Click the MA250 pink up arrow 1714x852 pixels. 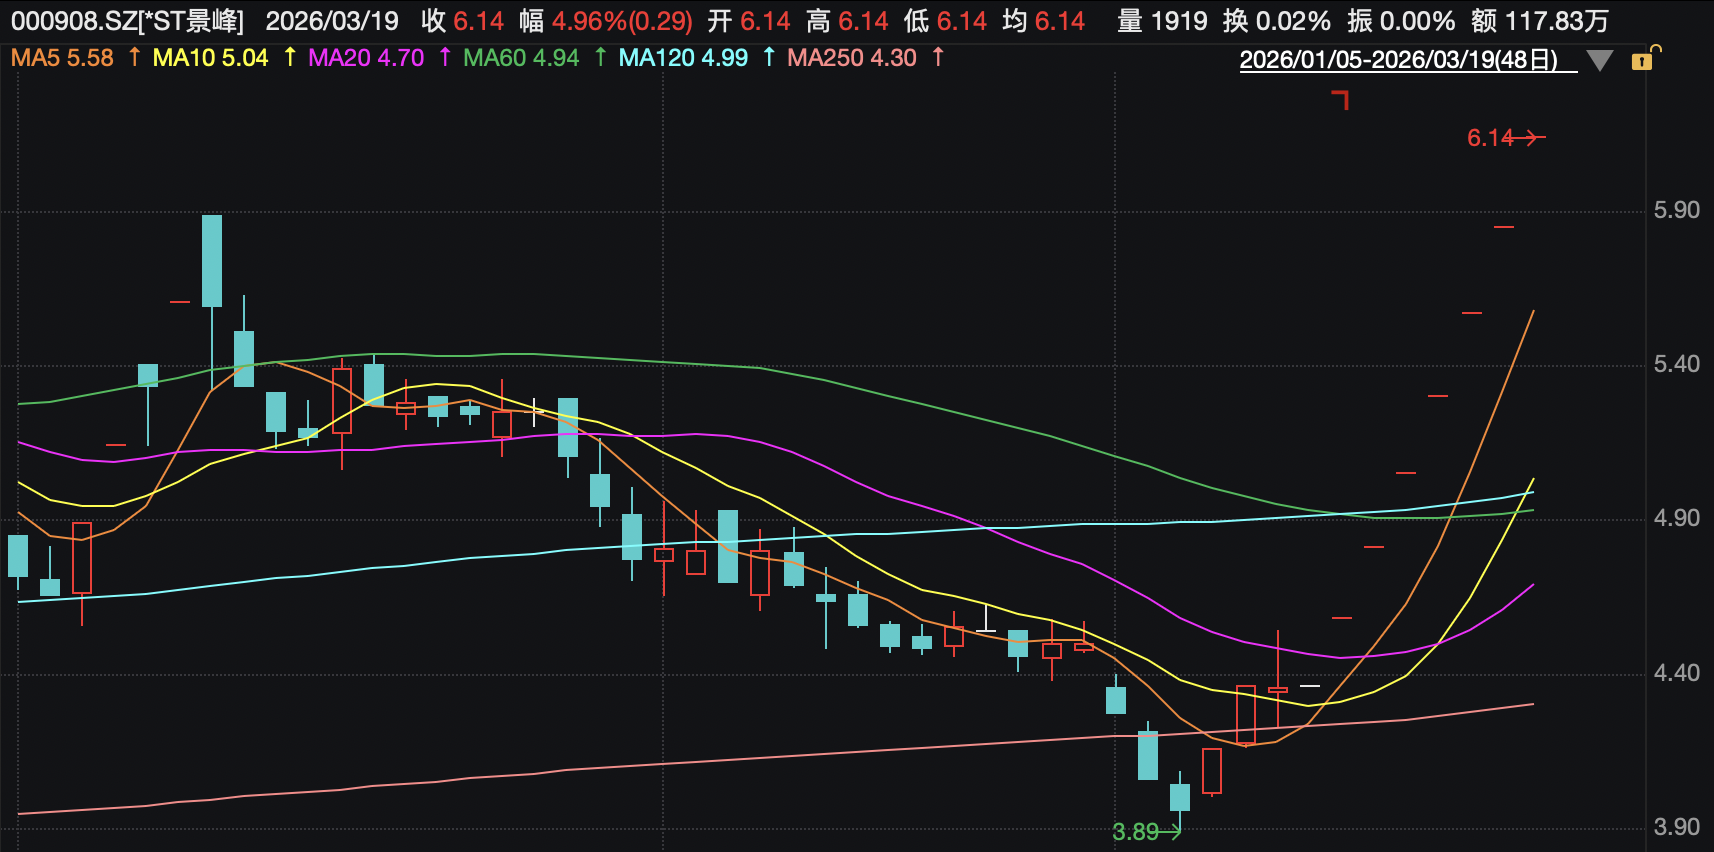938,58
